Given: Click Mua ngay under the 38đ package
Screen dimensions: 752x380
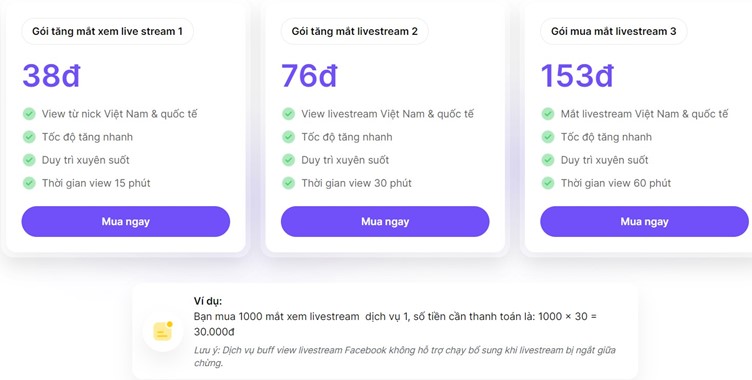Looking at the screenshot, I should [x=126, y=222].
